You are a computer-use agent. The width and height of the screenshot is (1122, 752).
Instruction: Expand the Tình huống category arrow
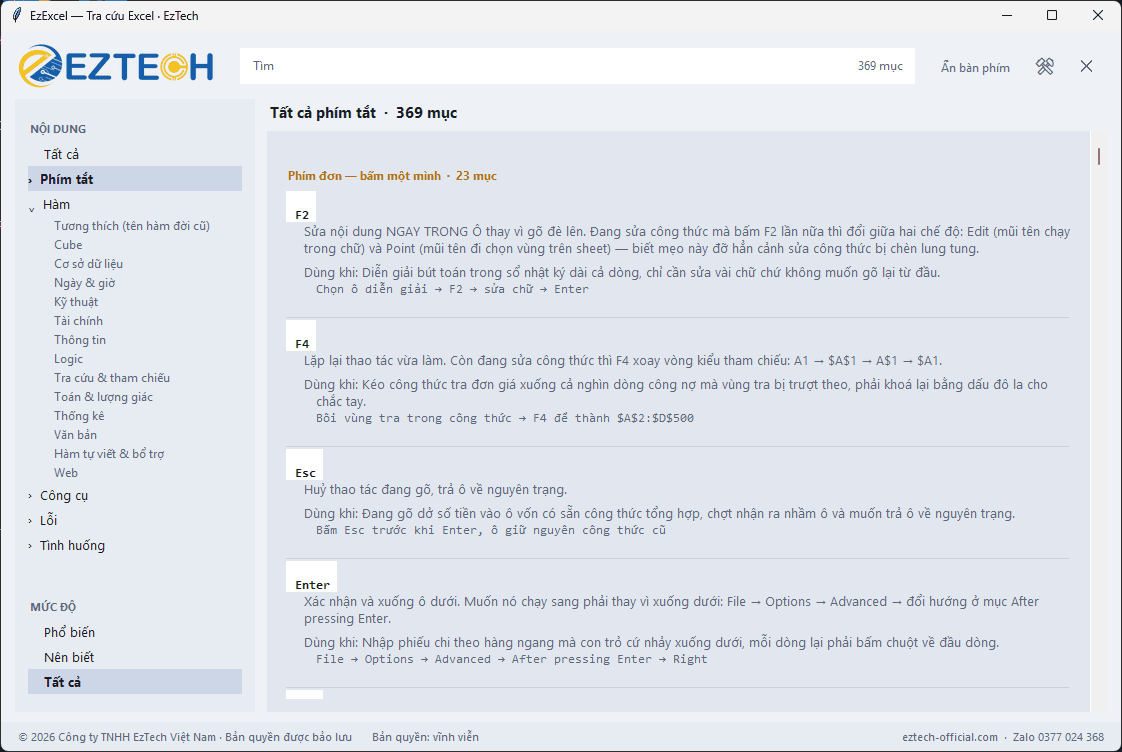coord(30,546)
